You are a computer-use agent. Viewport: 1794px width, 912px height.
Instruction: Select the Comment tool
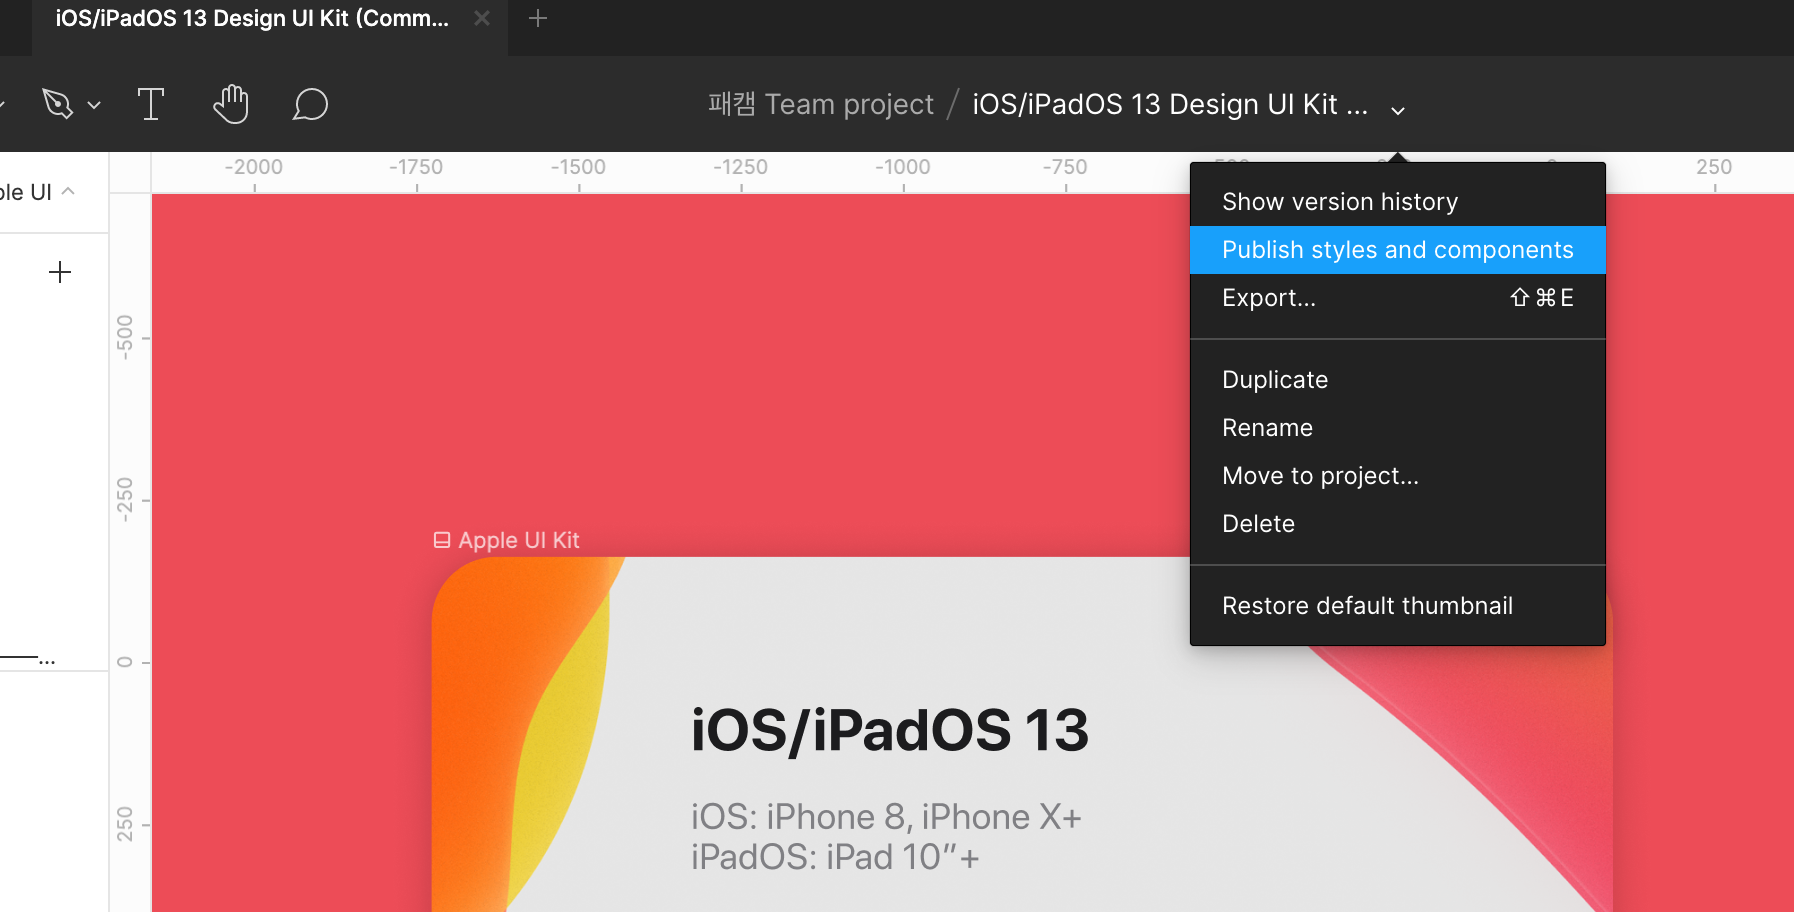(x=310, y=104)
